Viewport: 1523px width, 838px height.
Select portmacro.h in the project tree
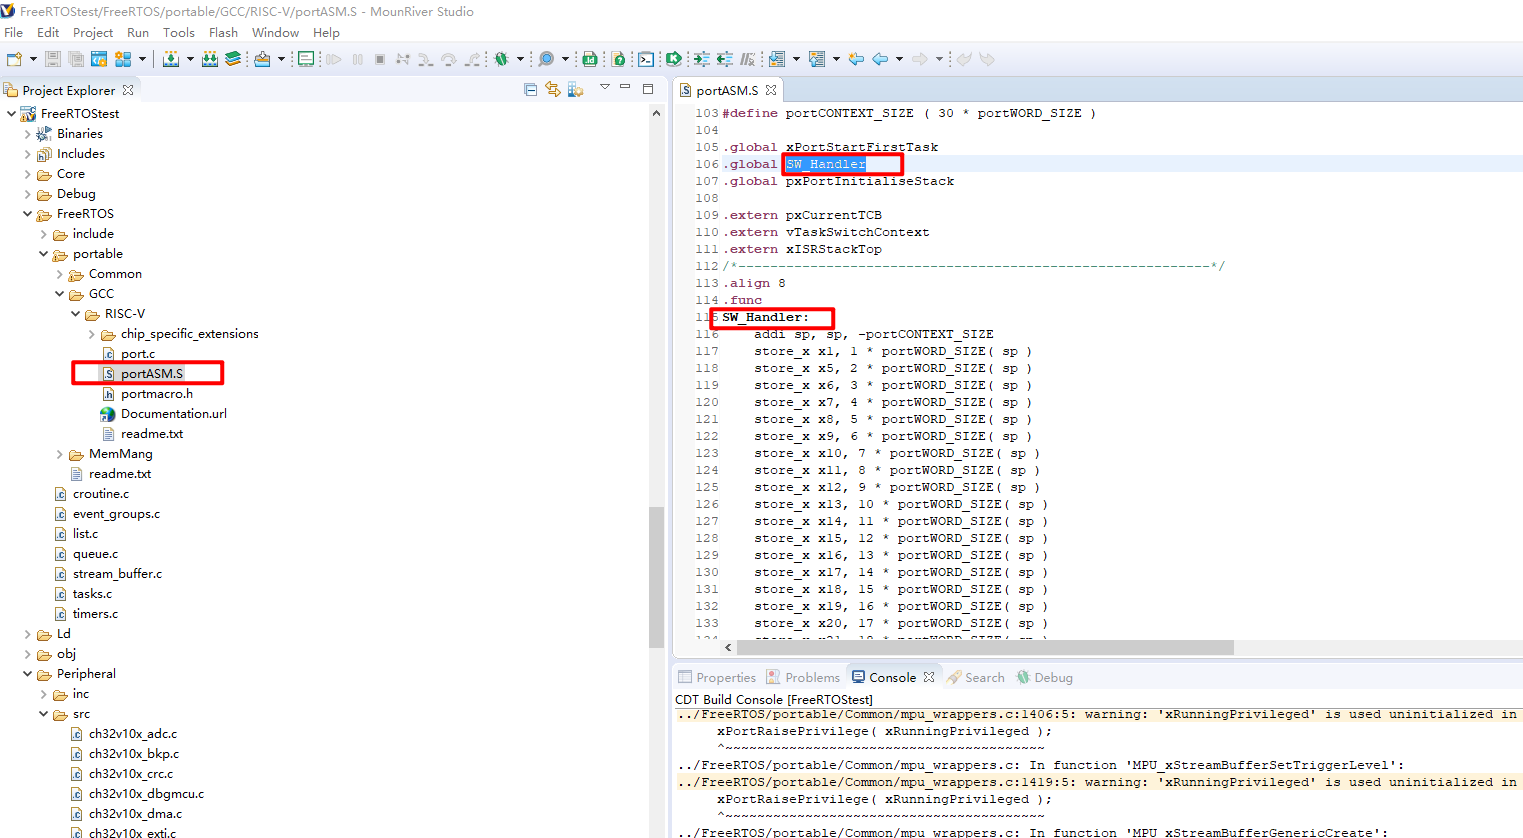click(156, 393)
